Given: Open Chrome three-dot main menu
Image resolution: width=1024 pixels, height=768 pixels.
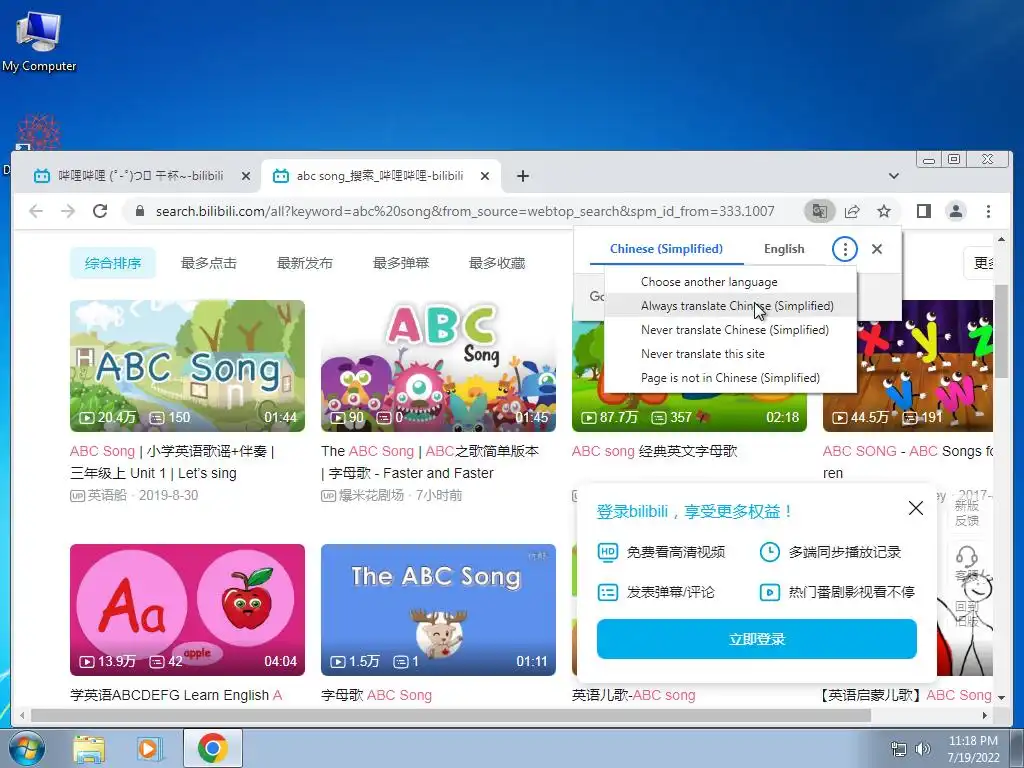Looking at the screenshot, I should (x=988, y=211).
